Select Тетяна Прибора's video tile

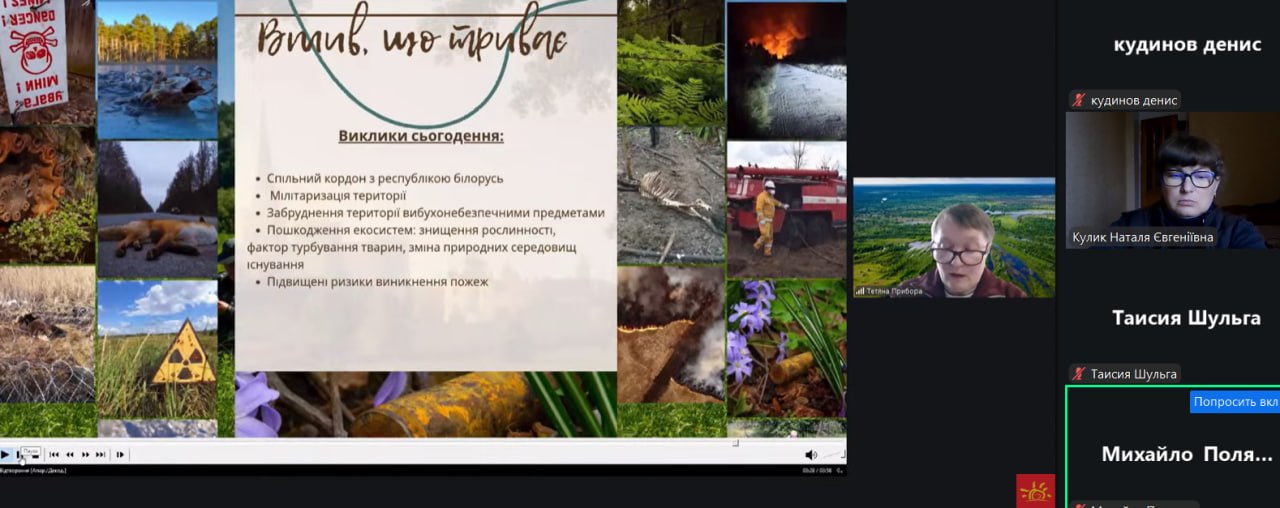(x=954, y=238)
